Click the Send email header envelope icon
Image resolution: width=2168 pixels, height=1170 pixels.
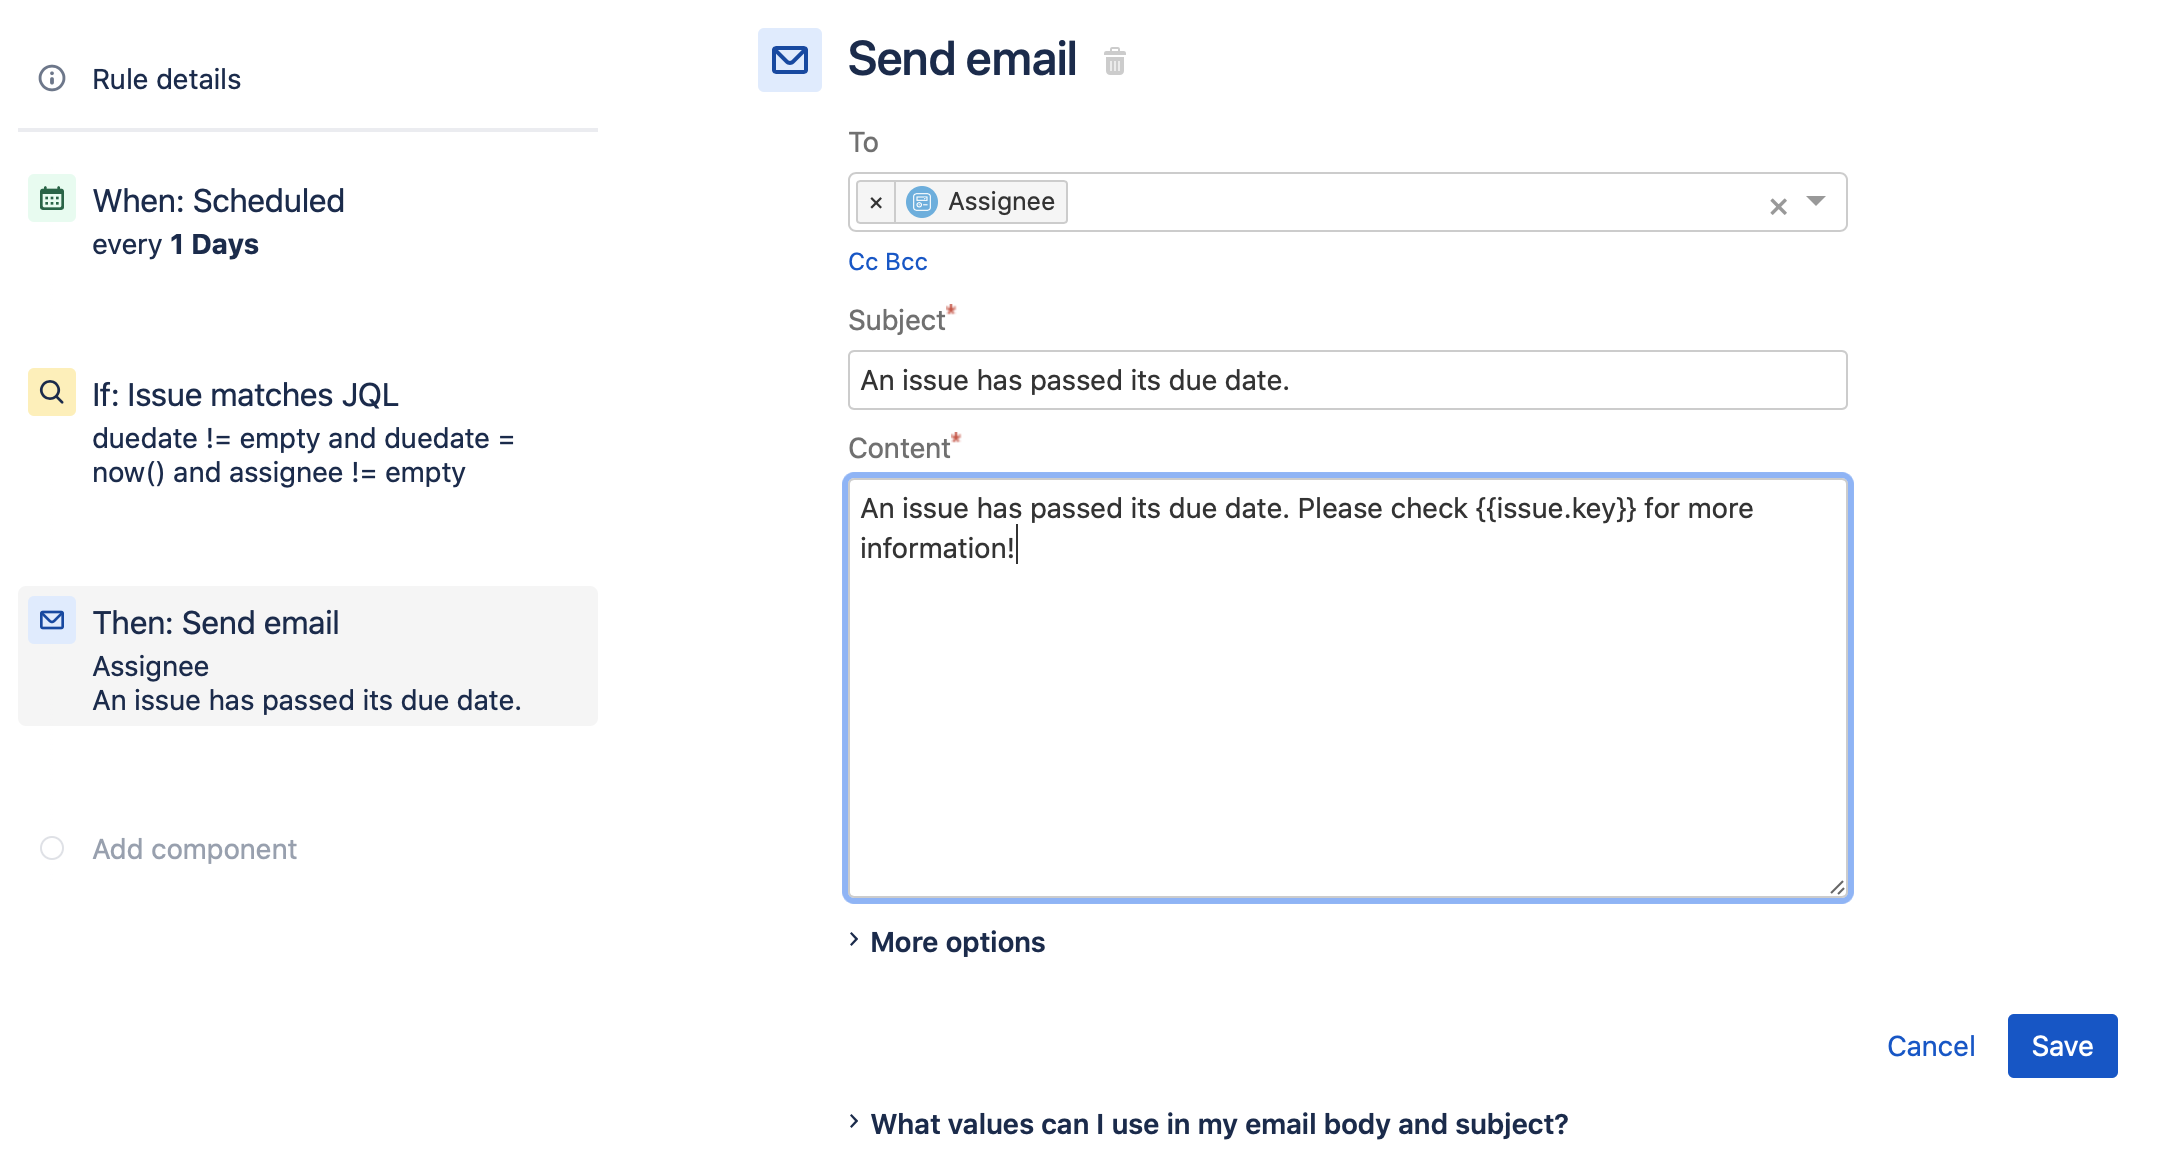789,60
